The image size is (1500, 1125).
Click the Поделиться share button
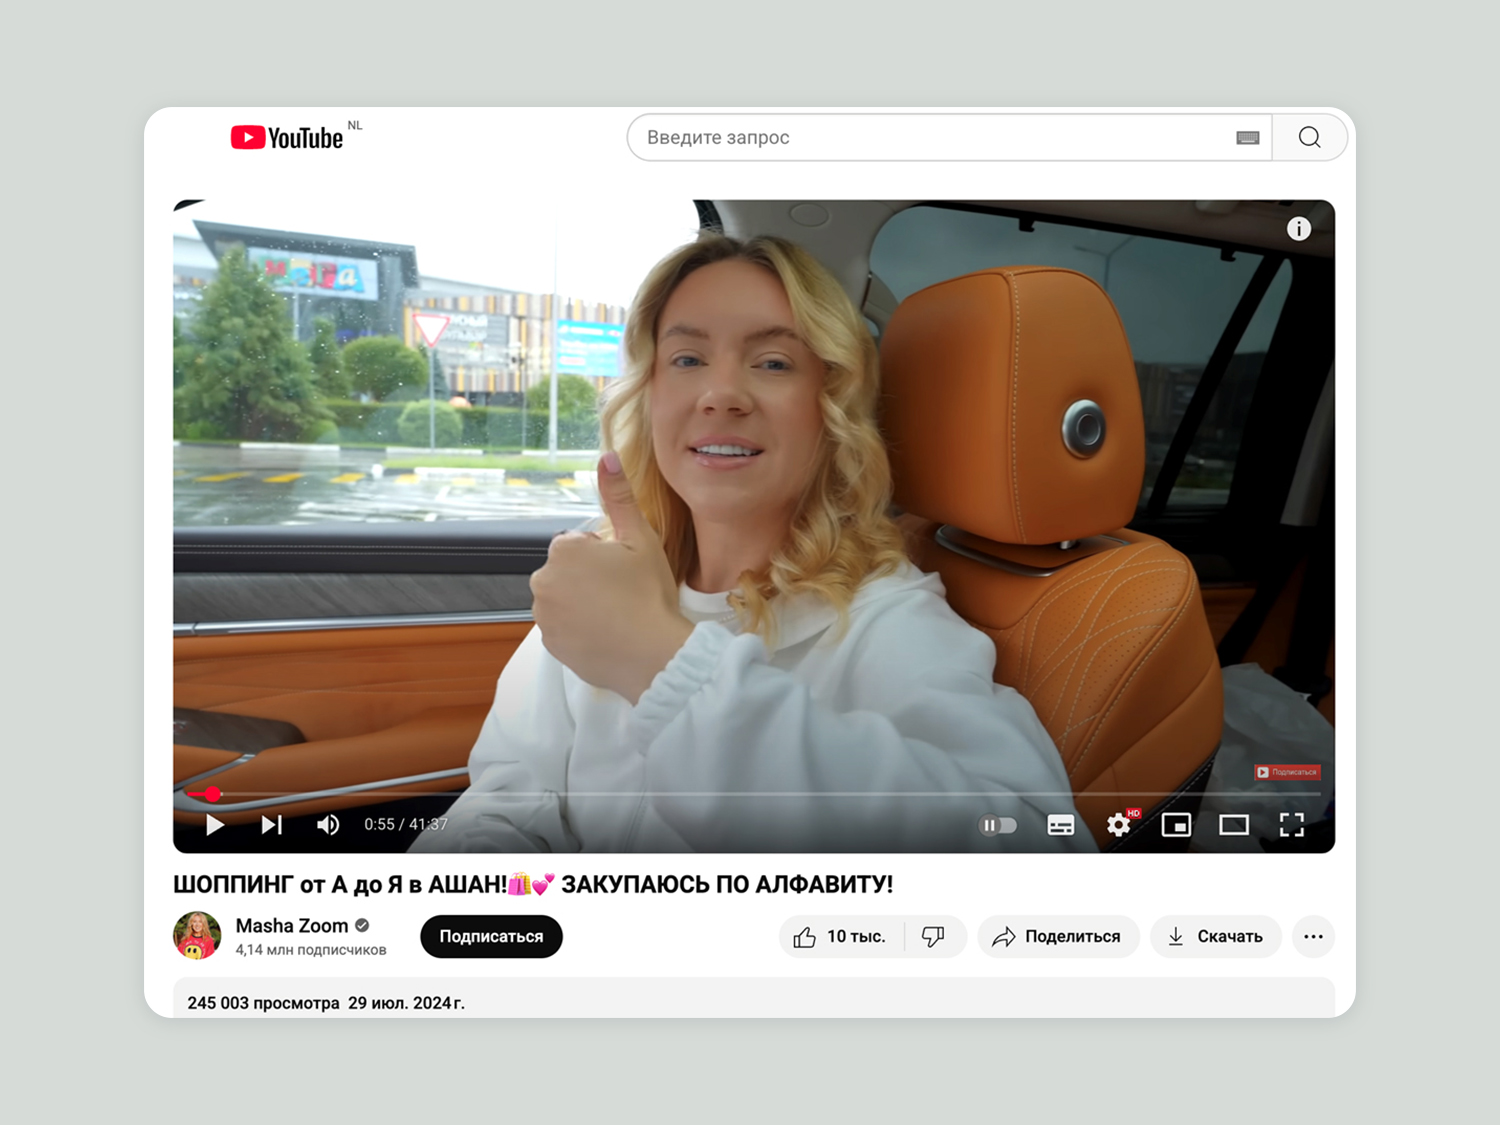pos(1058,937)
